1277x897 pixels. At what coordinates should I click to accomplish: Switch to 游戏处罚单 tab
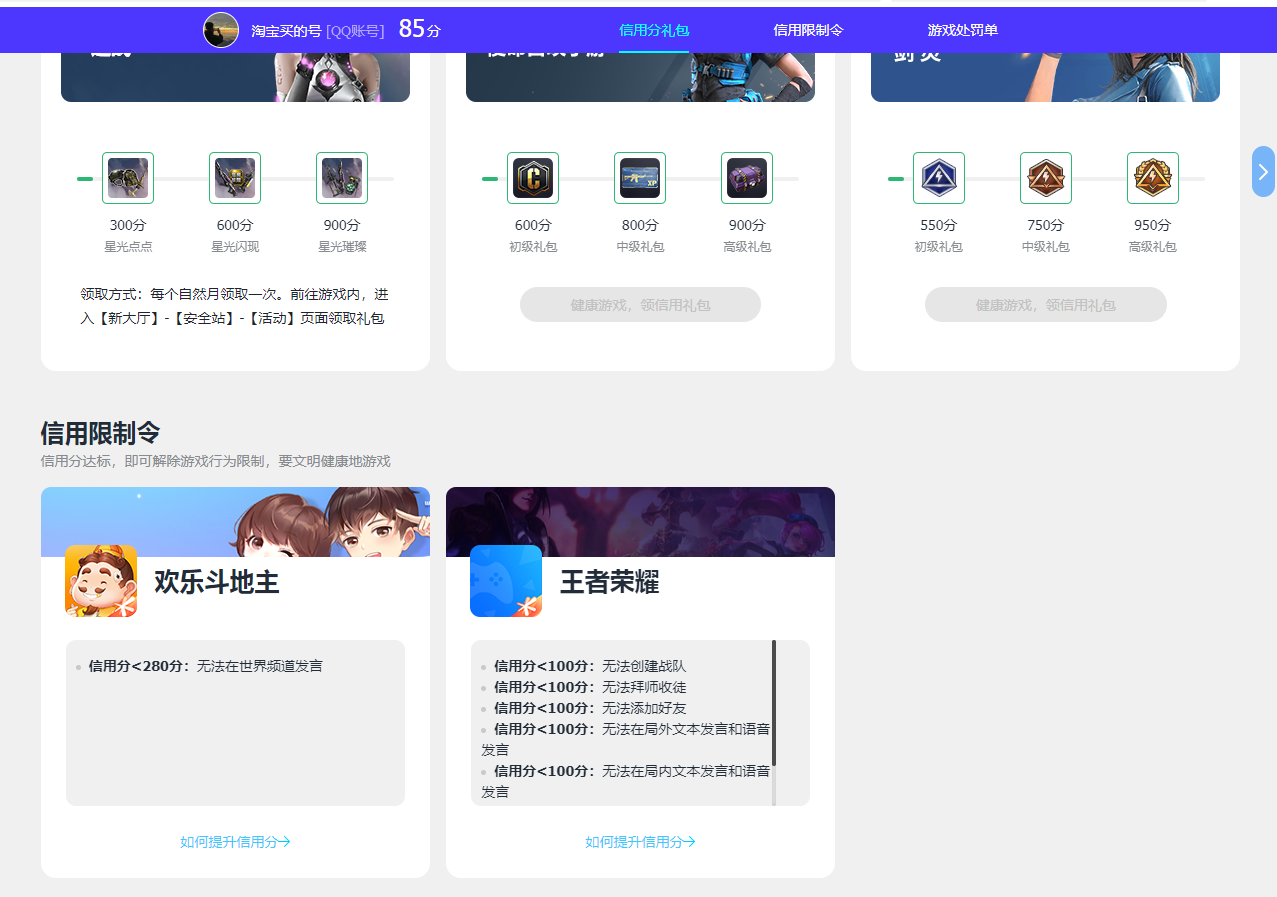pos(963,30)
